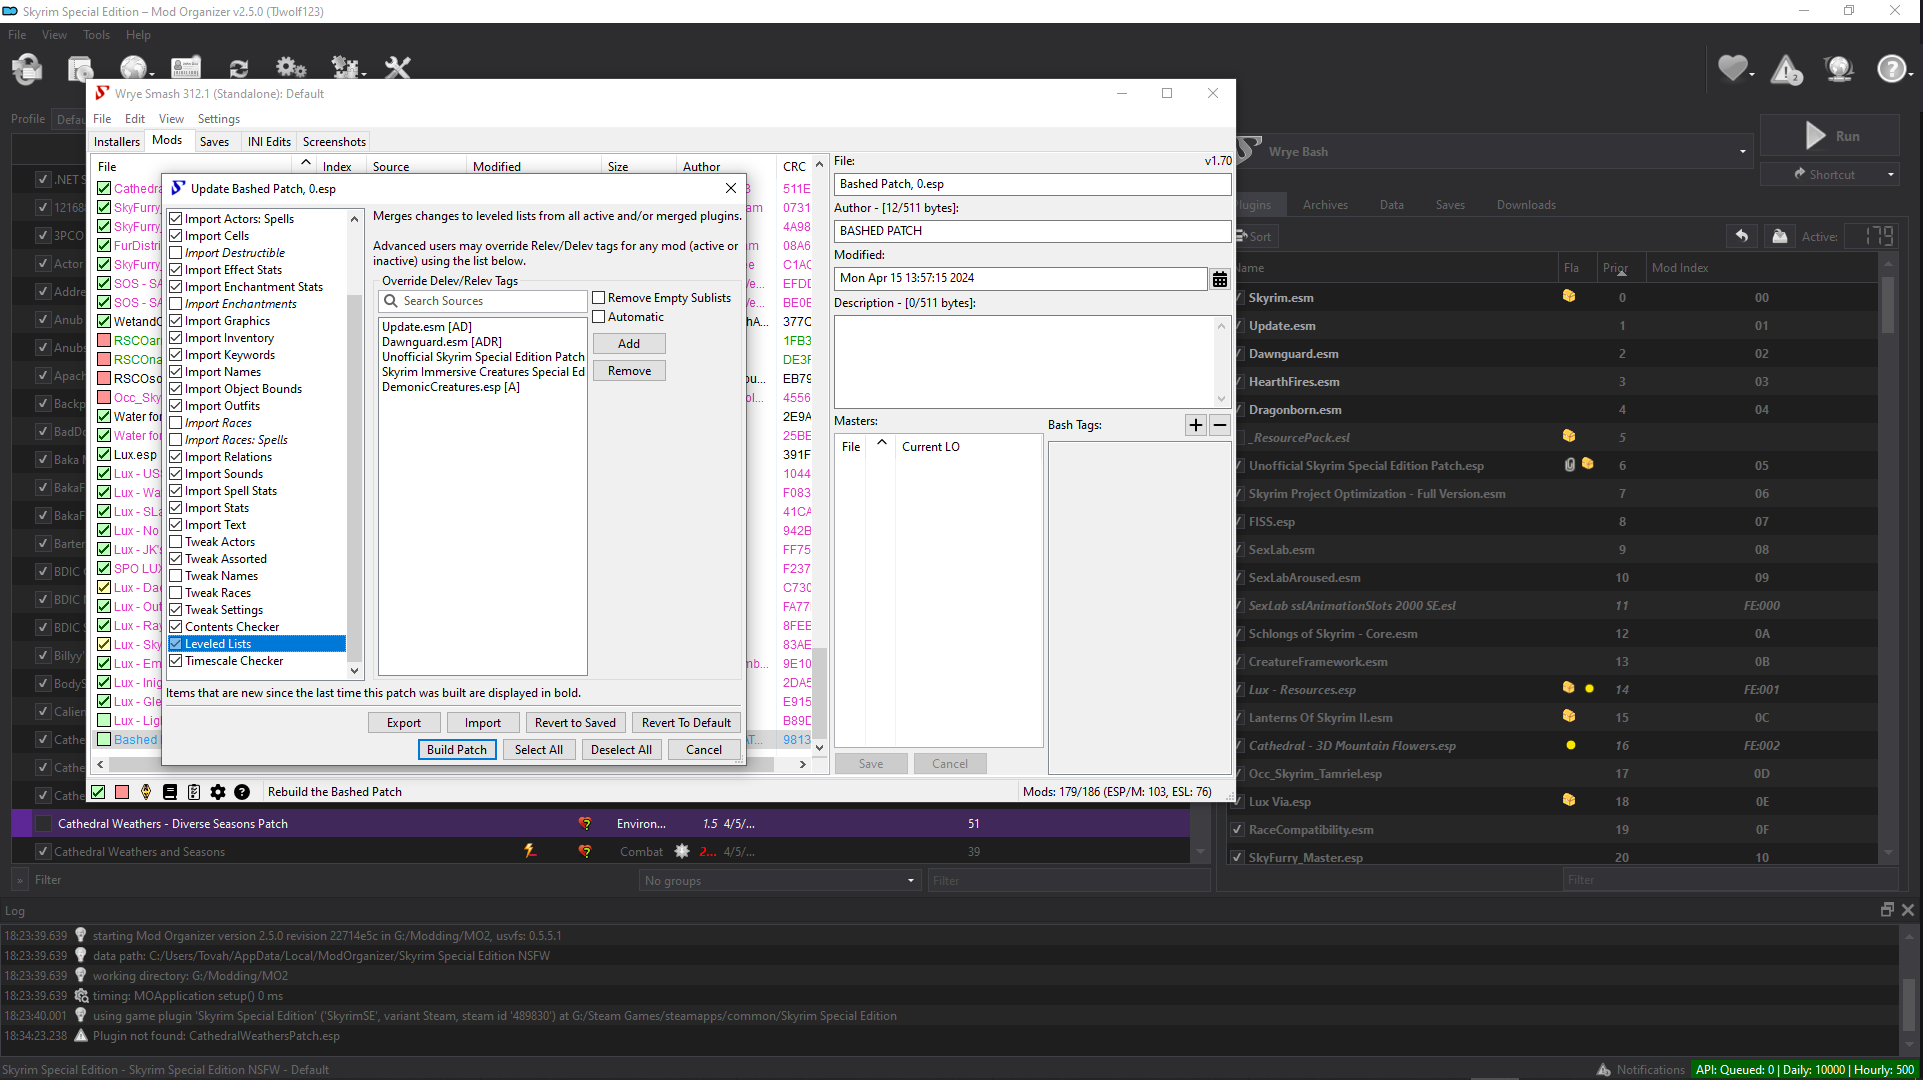Open Mod Organizer instance manager icon
Viewport: 1923px width, 1080px height.
(x=27, y=68)
